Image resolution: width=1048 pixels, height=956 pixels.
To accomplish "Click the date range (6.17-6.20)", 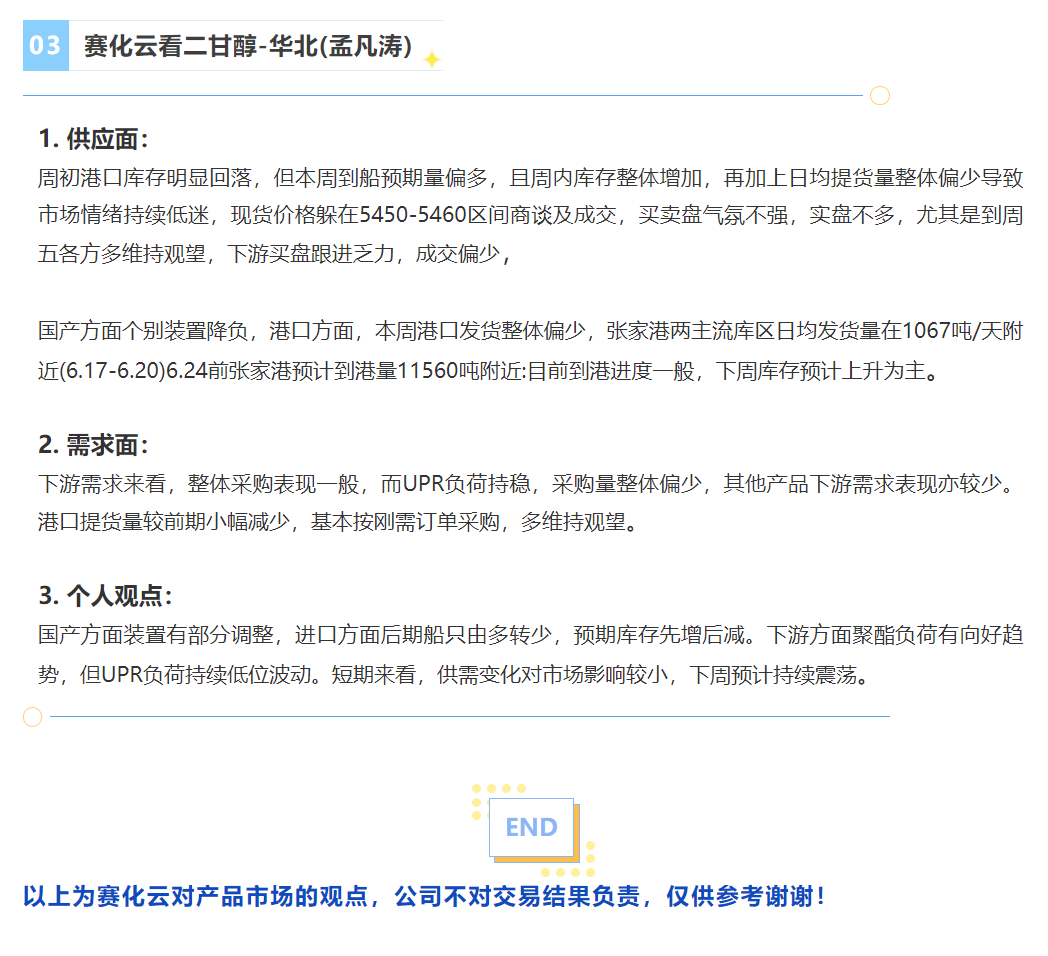I will point(112,370).
